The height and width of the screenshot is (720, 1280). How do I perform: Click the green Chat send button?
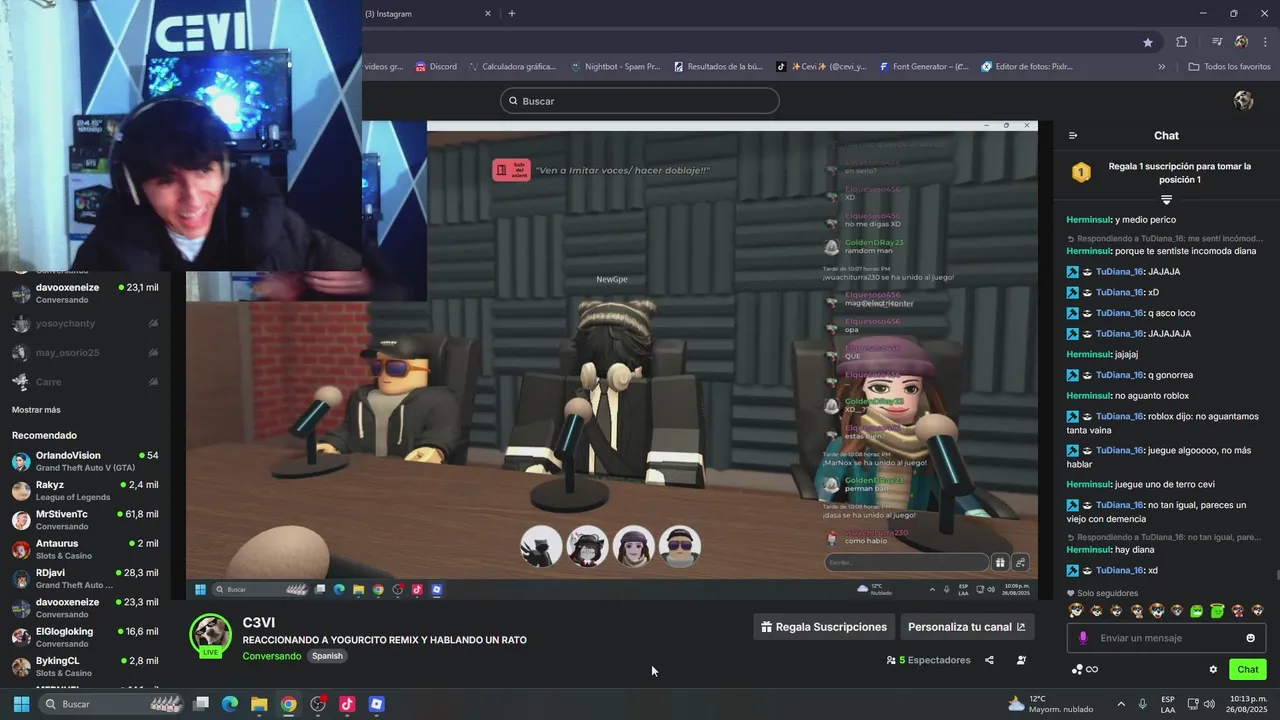[x=1247, y=669]
